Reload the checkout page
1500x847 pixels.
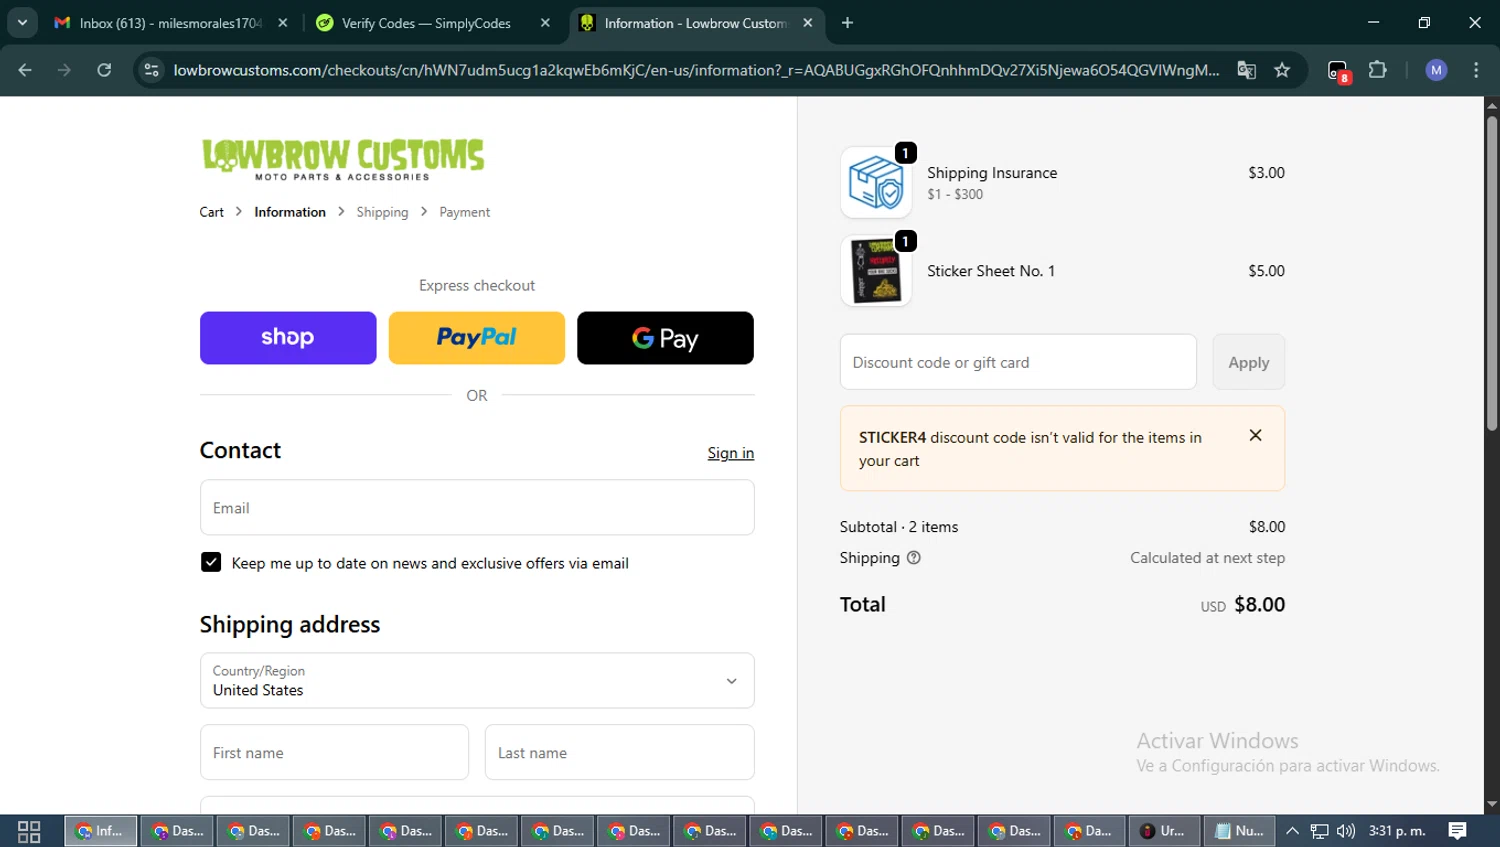coord(104,70)
